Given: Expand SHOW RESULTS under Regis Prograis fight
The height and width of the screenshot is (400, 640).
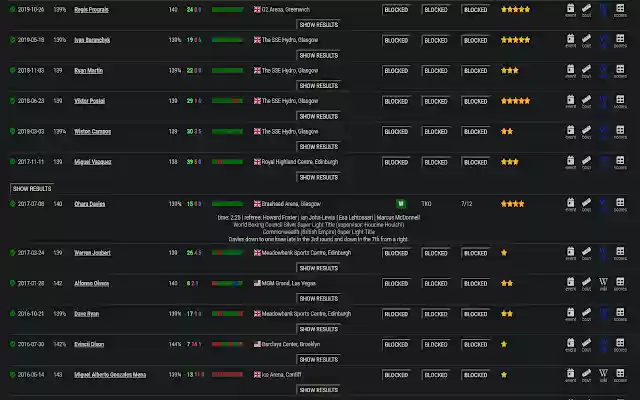Looking at the screenshot, I should click(318, 24).
